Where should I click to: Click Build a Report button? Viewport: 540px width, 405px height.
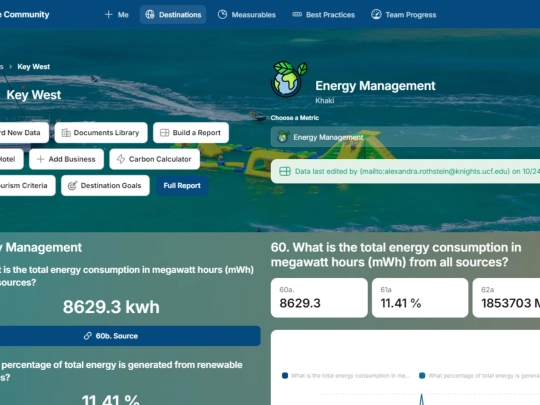191,133
